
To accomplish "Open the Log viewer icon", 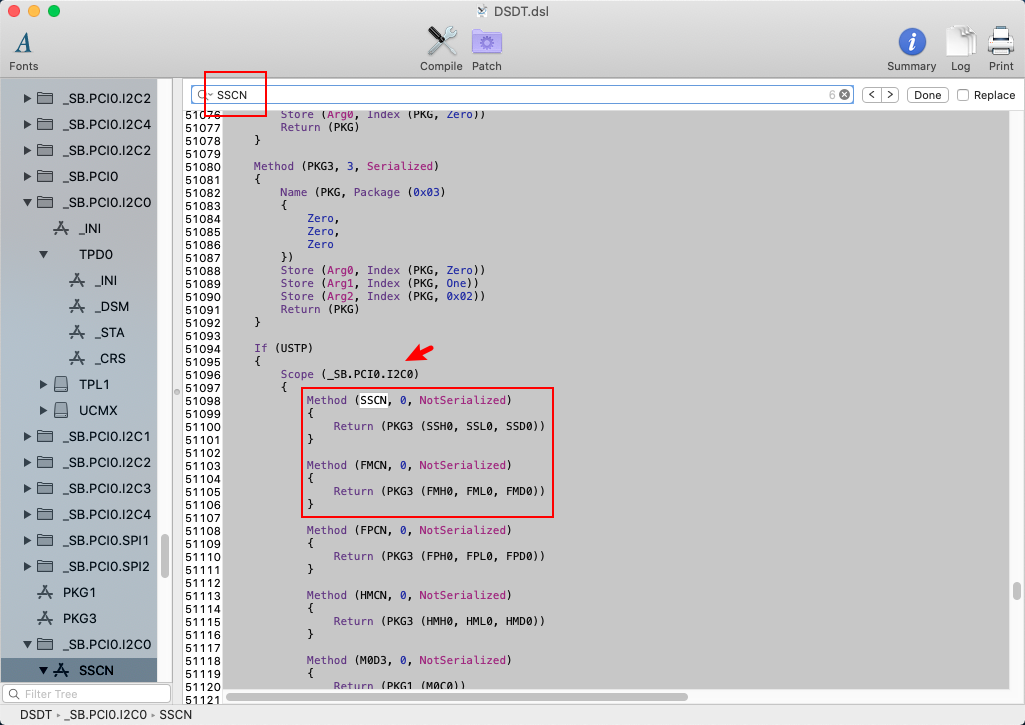I will tap(960, 42).
